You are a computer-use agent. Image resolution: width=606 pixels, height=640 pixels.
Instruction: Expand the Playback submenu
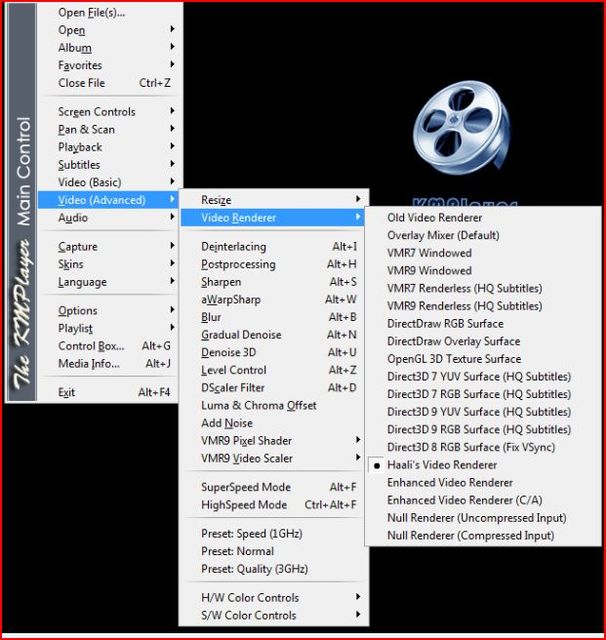point(109,147)
